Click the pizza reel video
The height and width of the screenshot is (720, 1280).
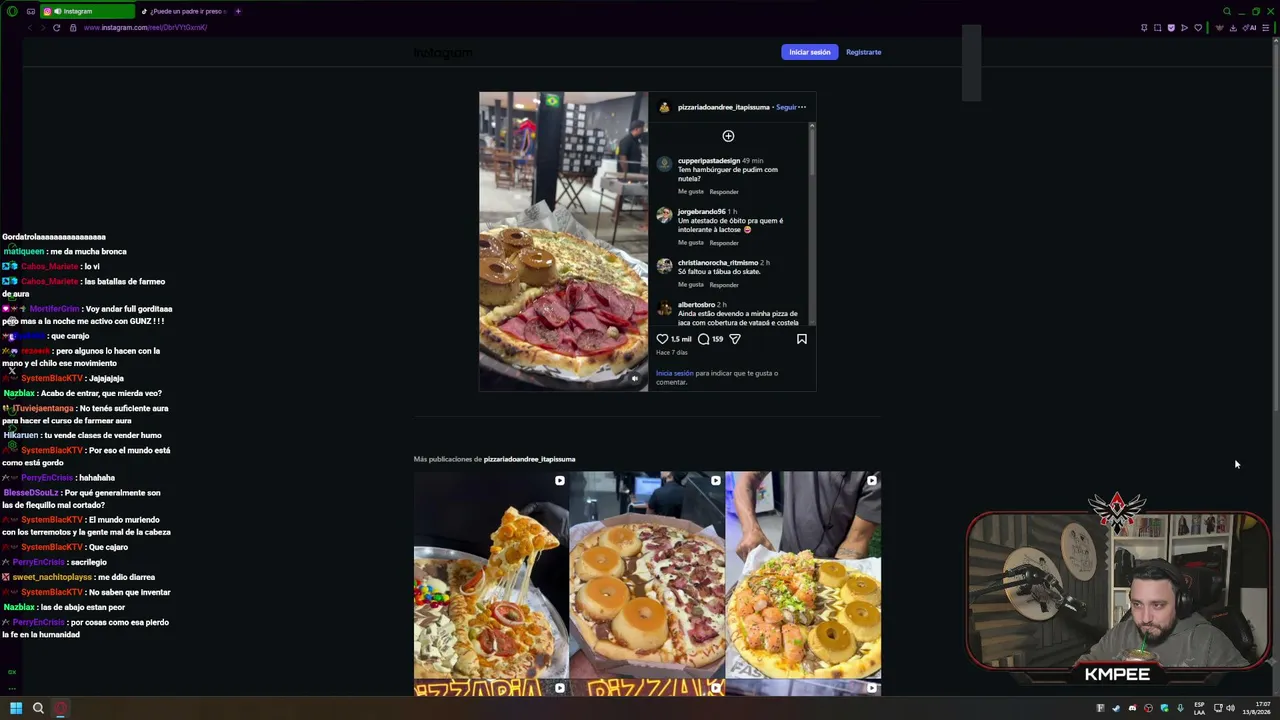(564, 241)
